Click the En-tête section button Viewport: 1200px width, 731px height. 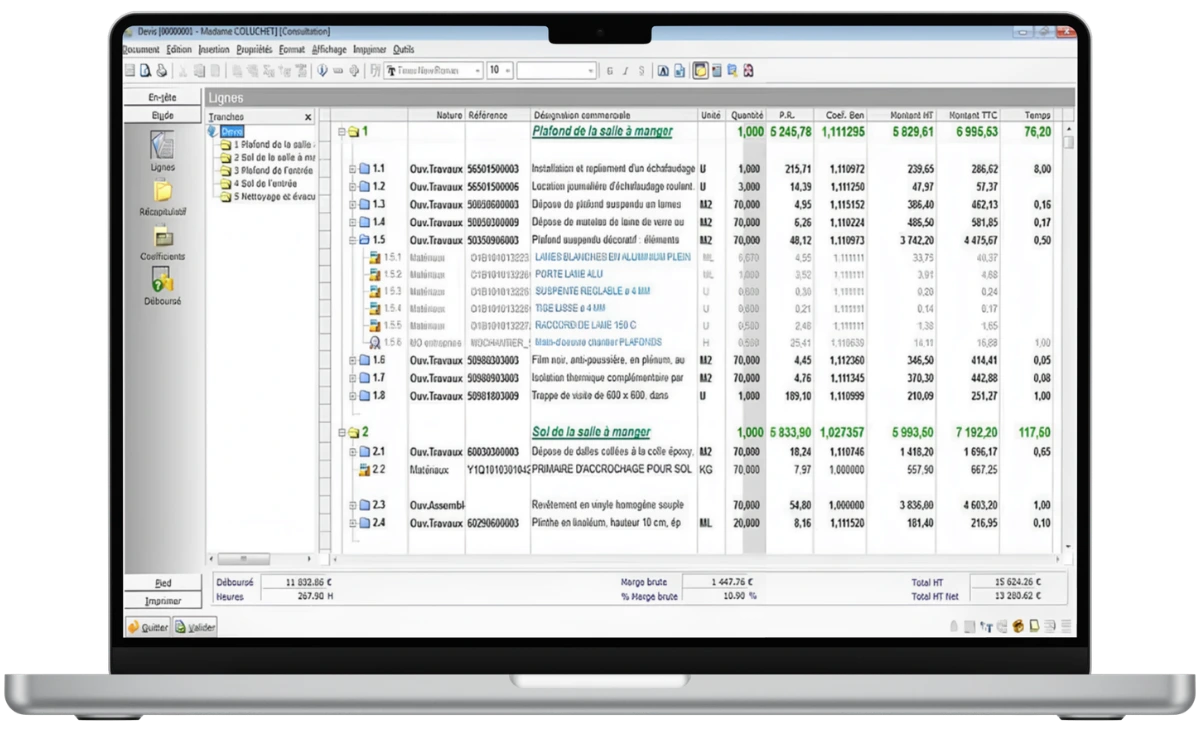point(162,98)
